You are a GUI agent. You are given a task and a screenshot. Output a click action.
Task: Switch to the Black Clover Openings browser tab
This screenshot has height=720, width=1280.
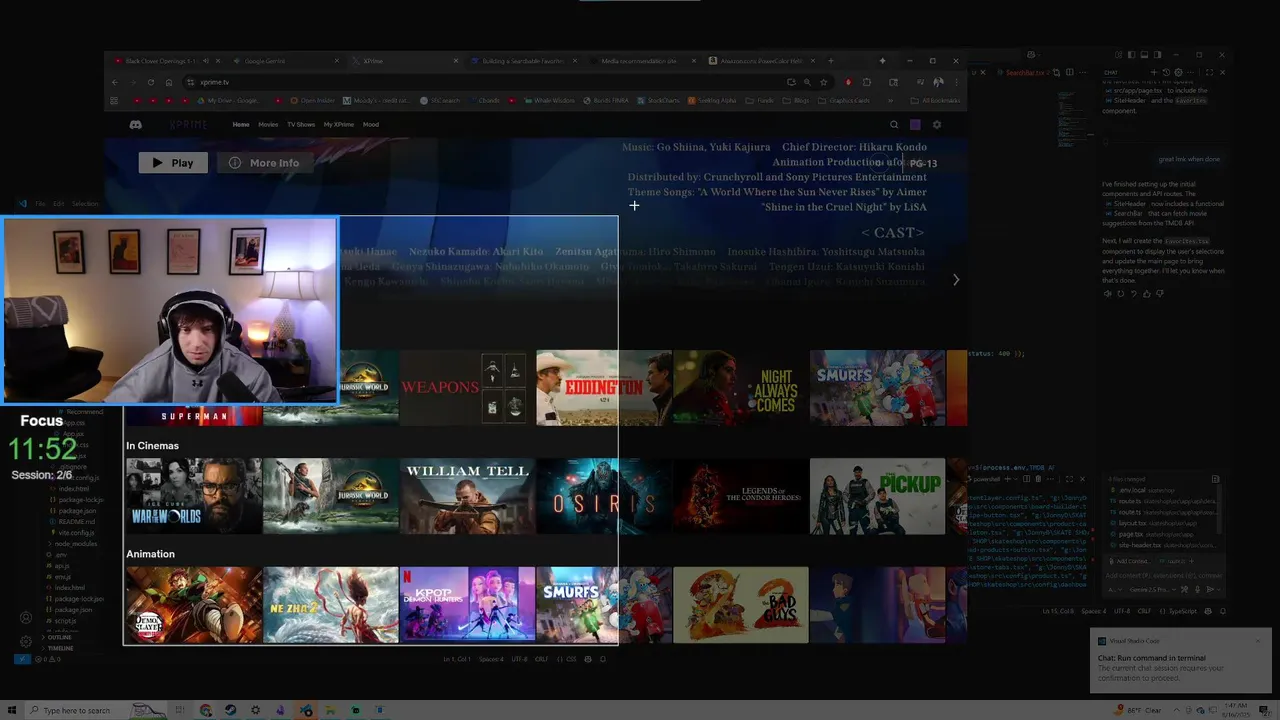pyautogui.click(x=165, y=61)
